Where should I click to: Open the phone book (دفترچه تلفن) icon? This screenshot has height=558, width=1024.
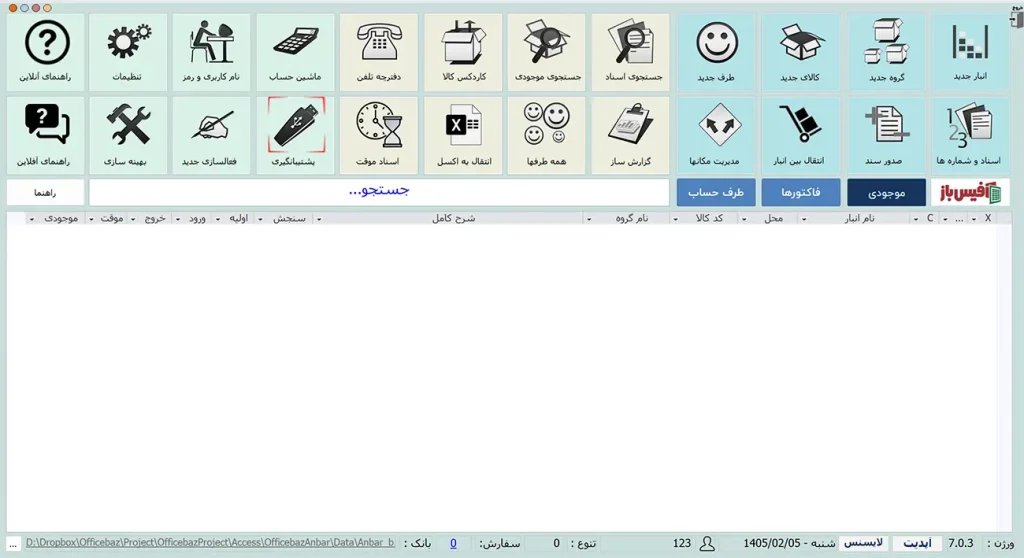point(379,52)
